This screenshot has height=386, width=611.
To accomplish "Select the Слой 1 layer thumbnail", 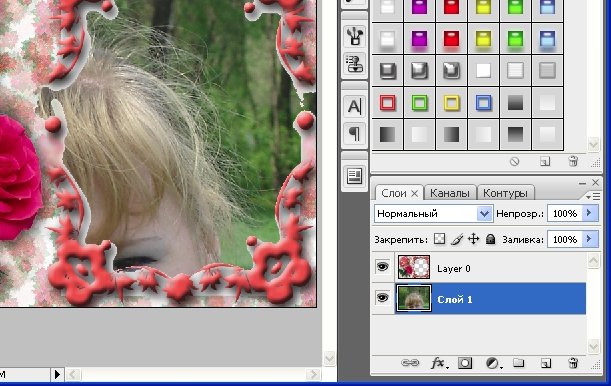I will [x=414, y=298].
